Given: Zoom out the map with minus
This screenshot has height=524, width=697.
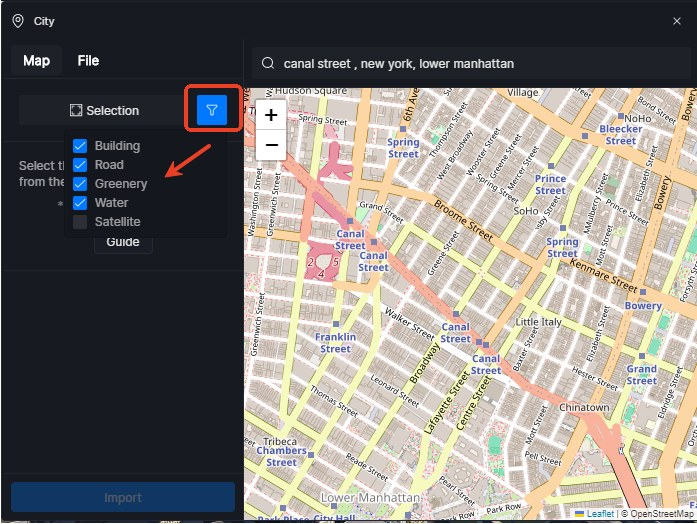Looking at the screenshot, I should (271, 145).
